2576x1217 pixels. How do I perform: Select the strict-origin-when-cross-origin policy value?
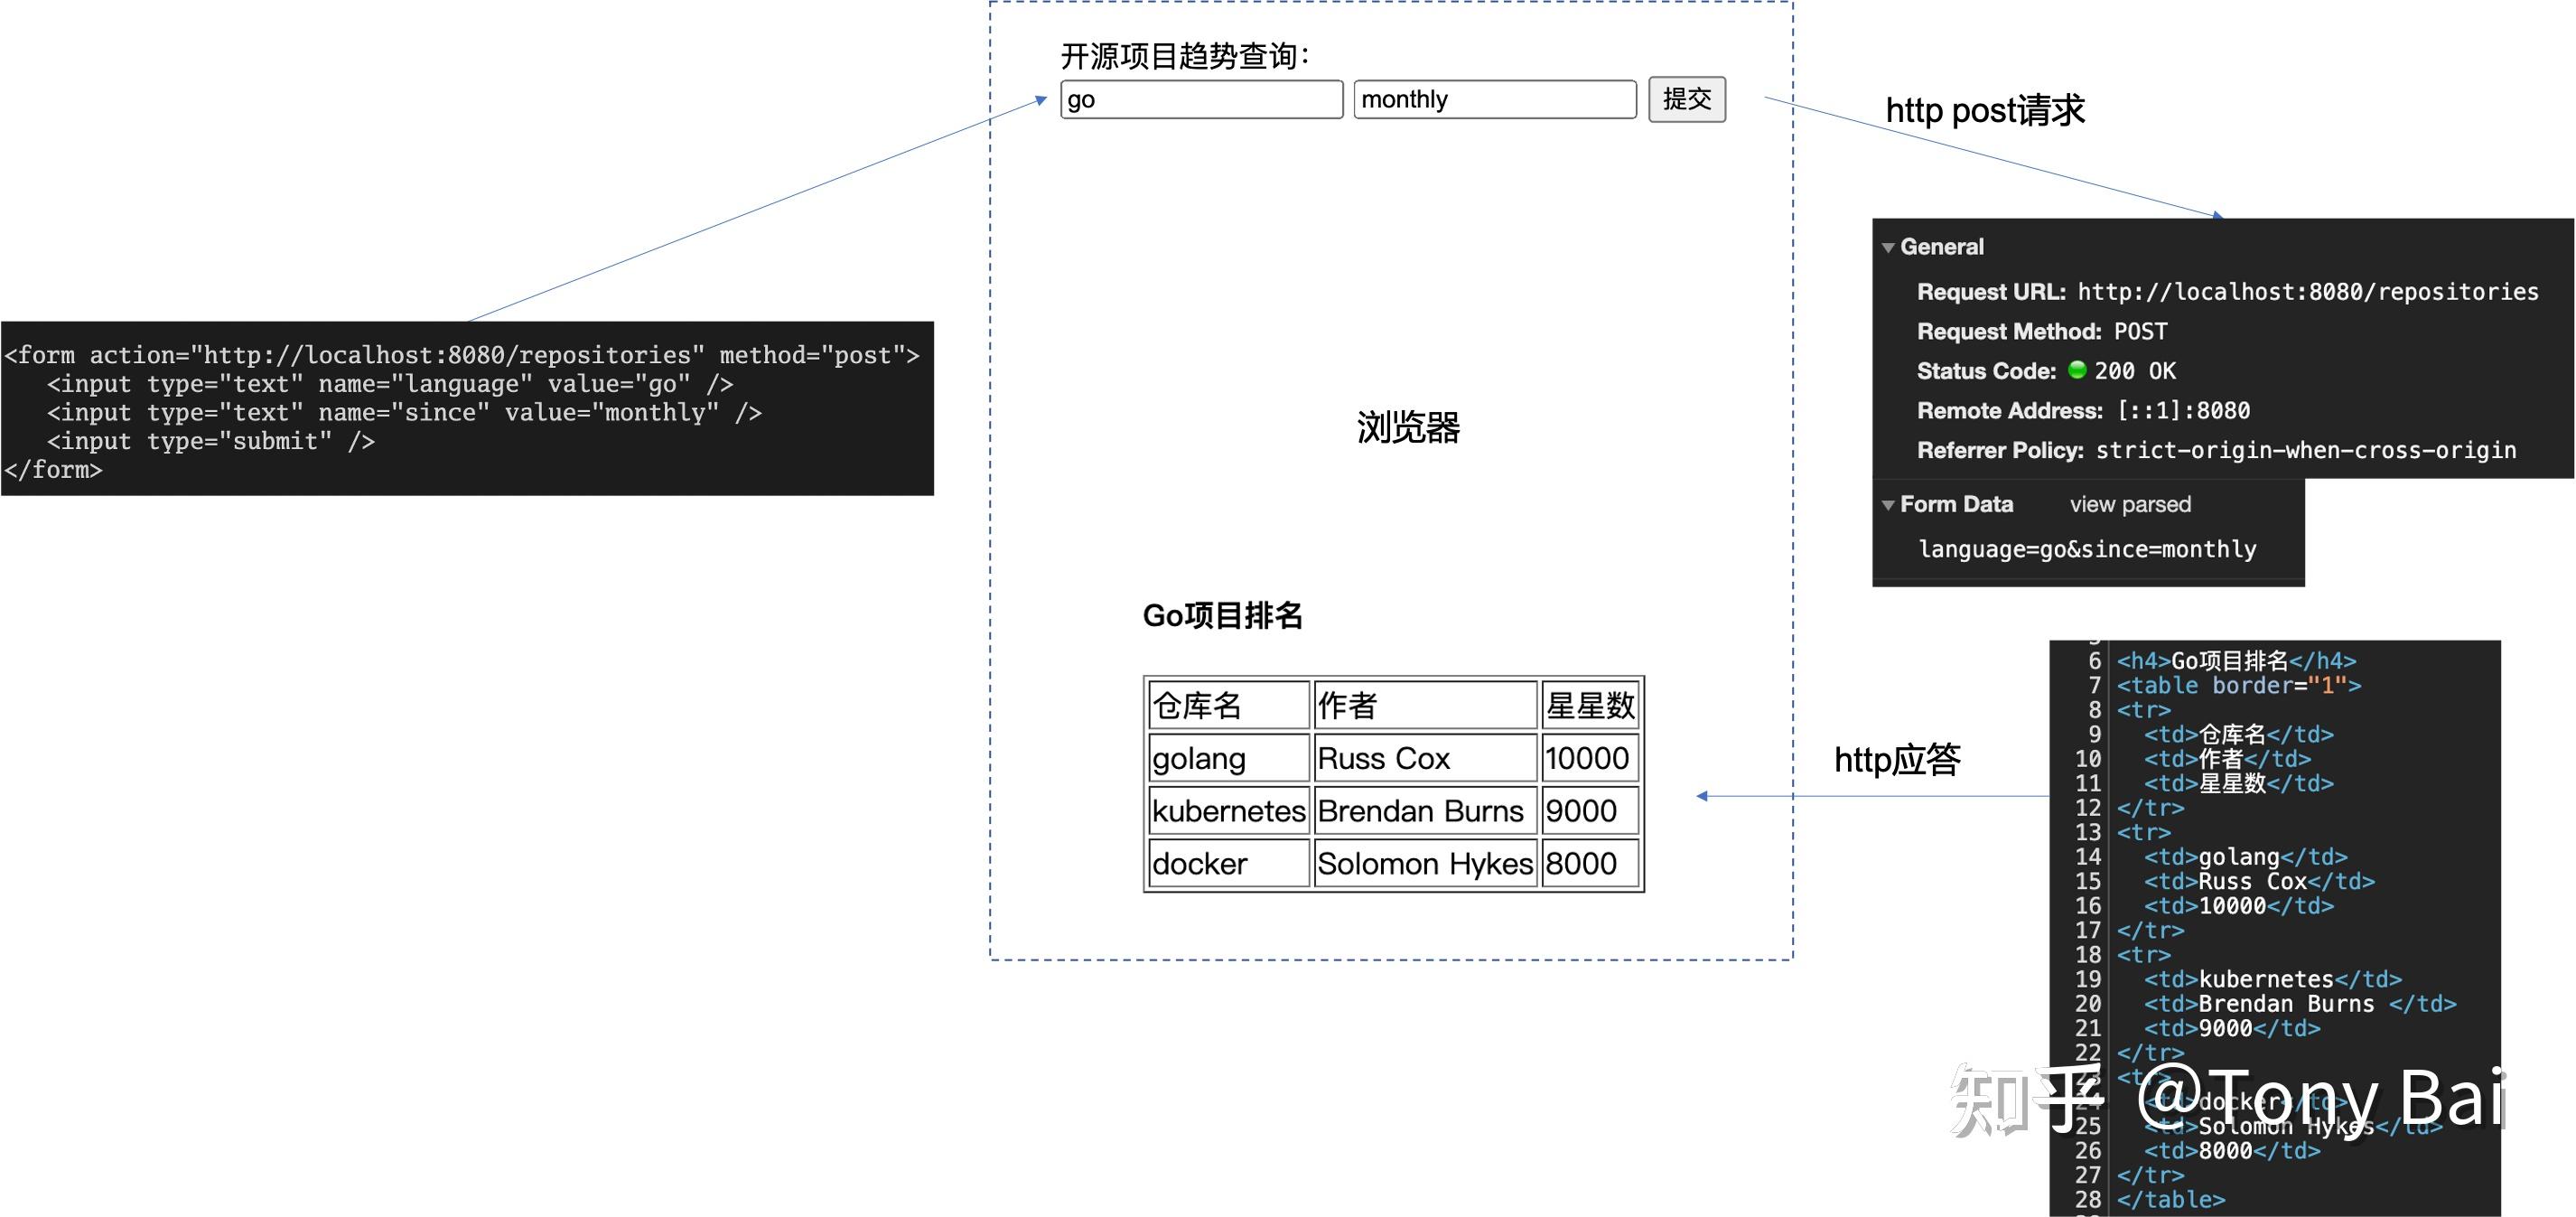pyautogui.click(x=2305, y=450)
